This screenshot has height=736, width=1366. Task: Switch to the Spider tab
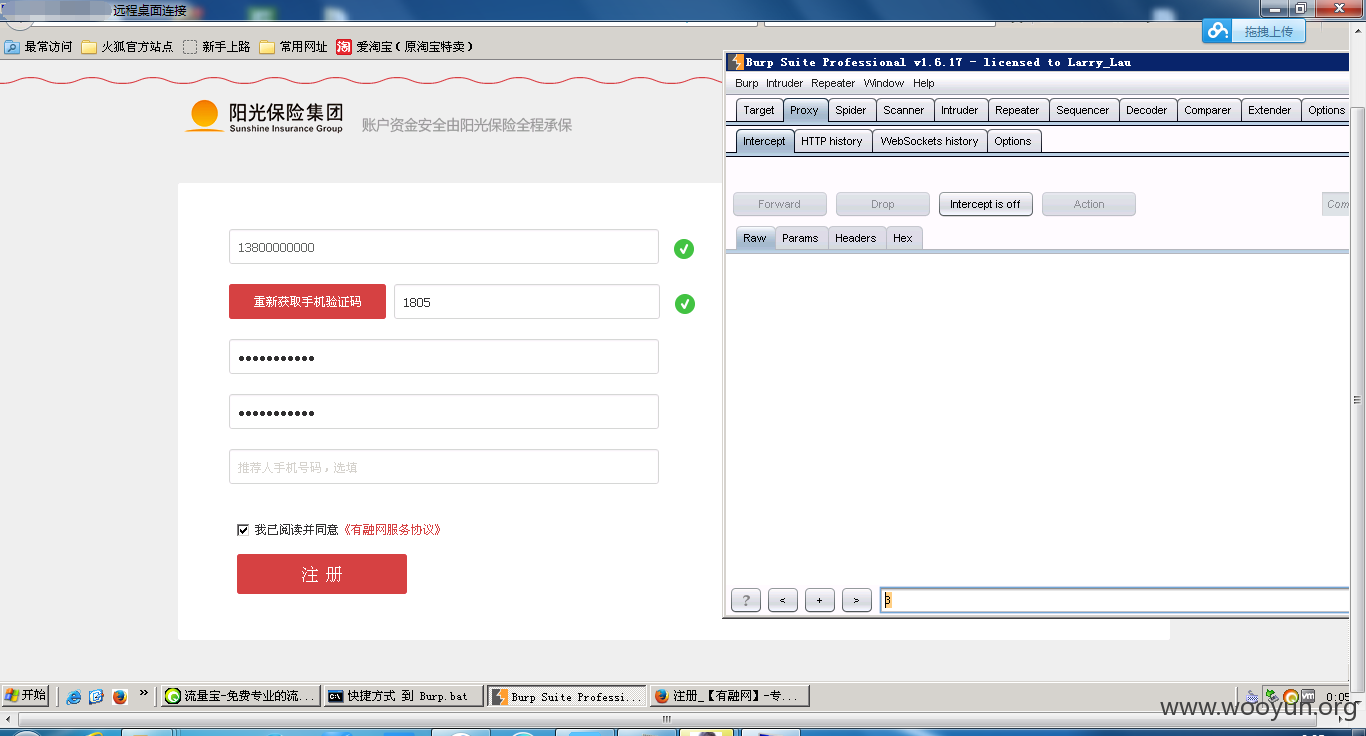[x=851, y=110]
